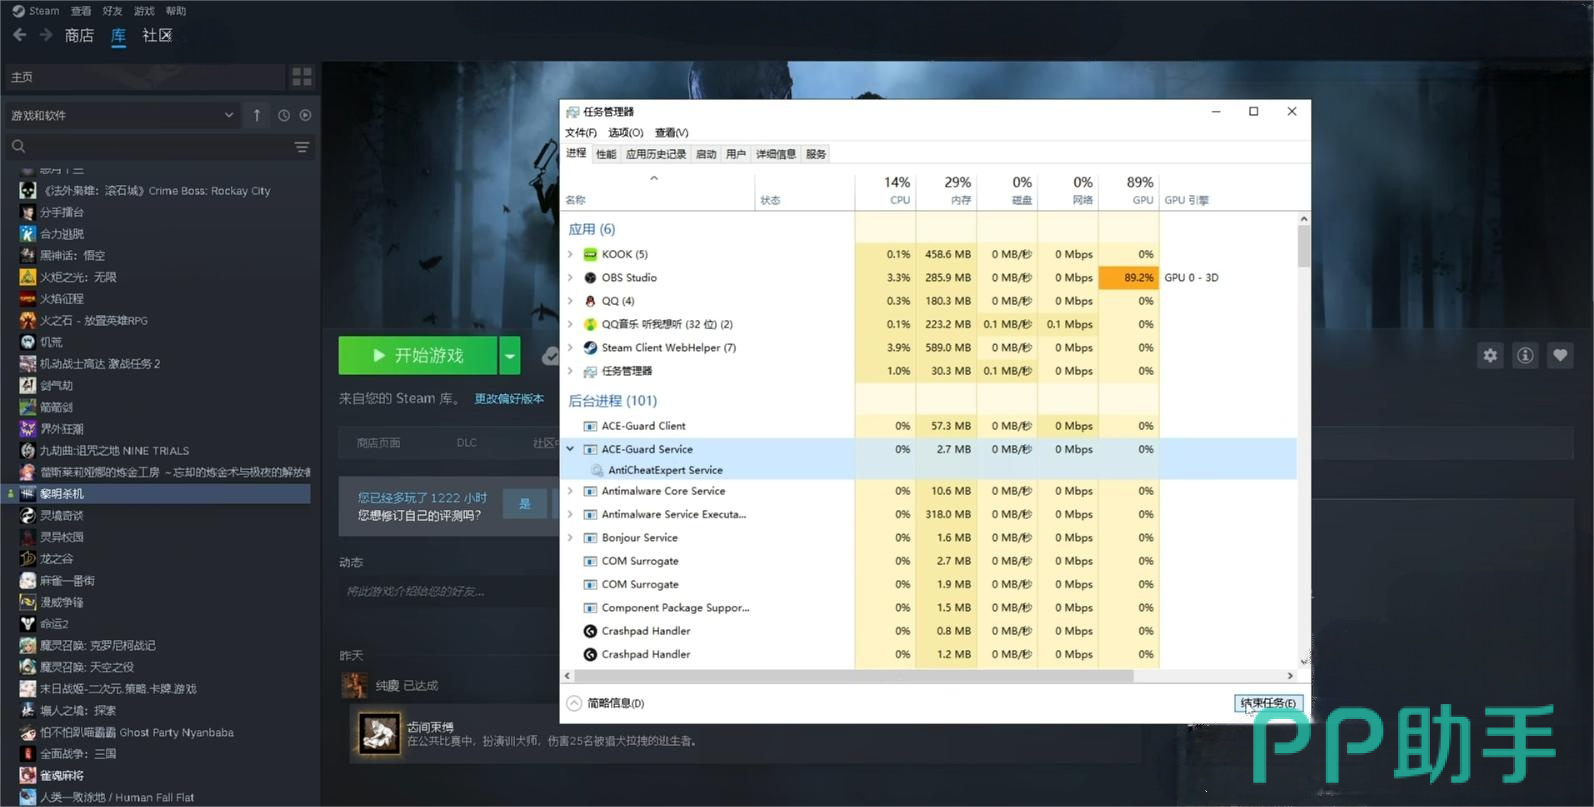
Task: Open the 文件(F) menu in Task Manager
Action: pyautogui.click(x=580, y=132)
